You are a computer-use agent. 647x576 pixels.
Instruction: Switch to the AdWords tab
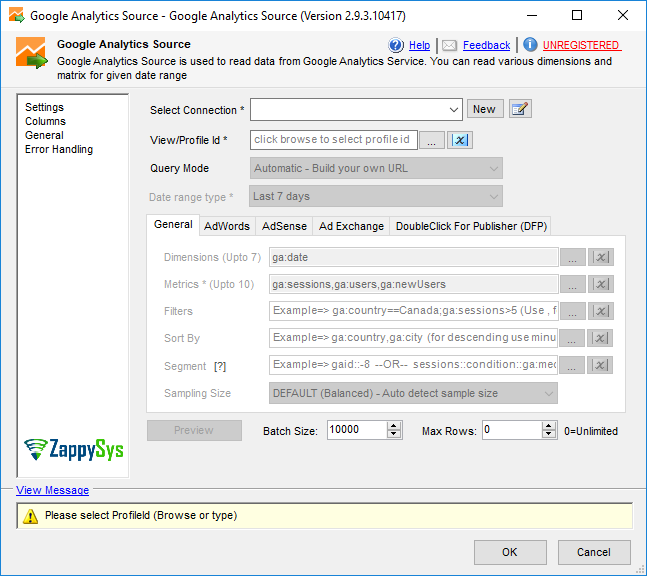tap(227, 226)
